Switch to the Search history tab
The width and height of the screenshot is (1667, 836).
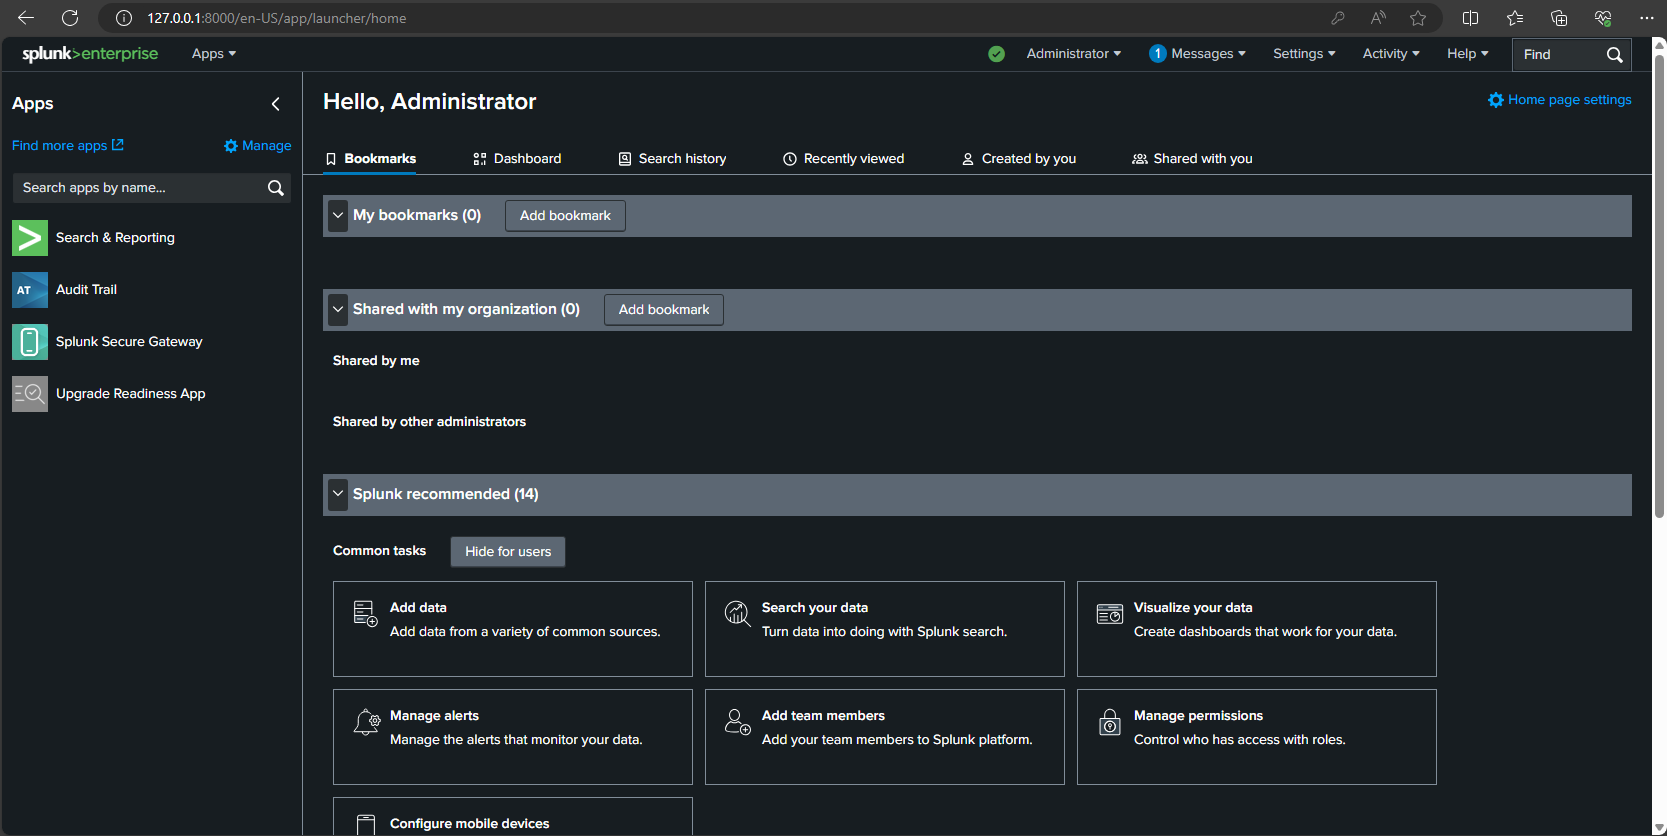672,159
